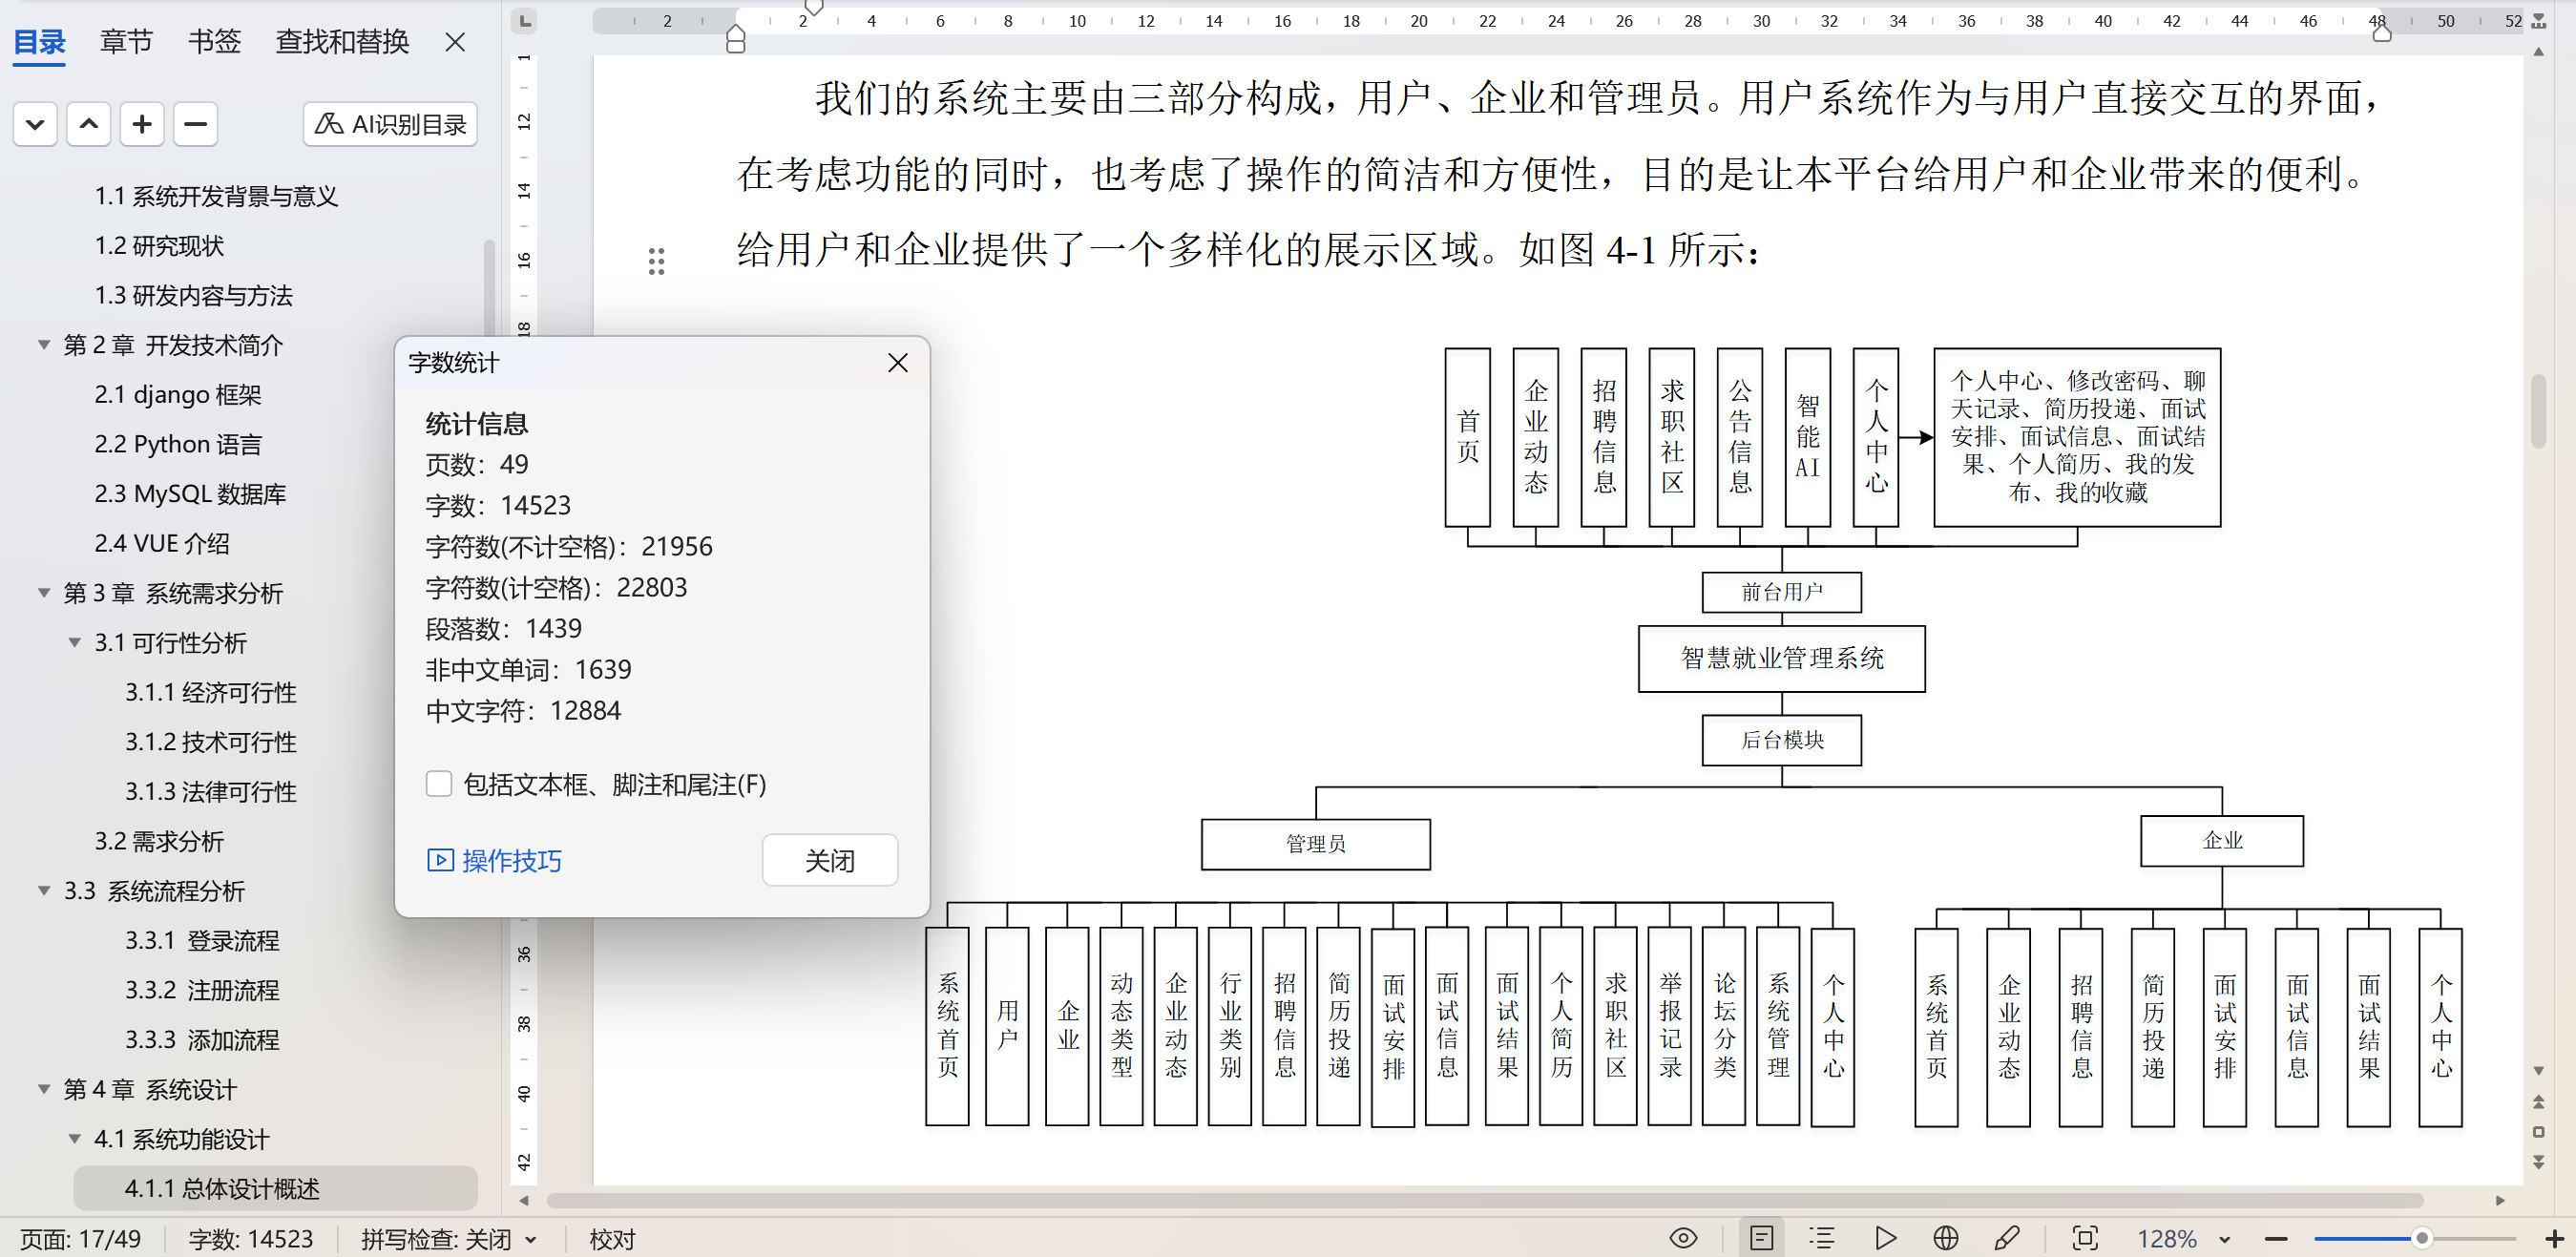
Task: Open the 查找和替换 tab
Action: click(x=342, y=42)
